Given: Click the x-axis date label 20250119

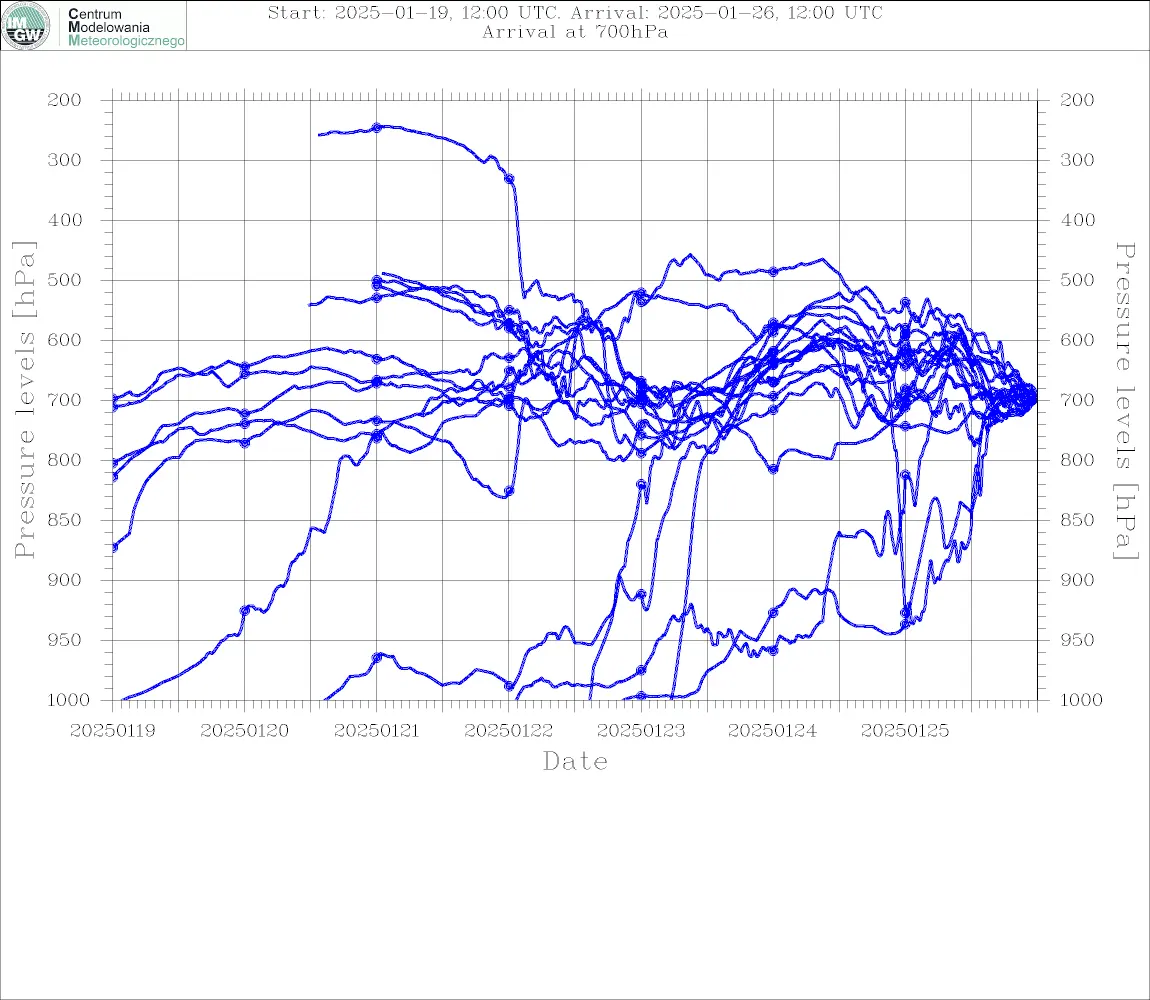Looking at the screenshot, I should [113, 731].
